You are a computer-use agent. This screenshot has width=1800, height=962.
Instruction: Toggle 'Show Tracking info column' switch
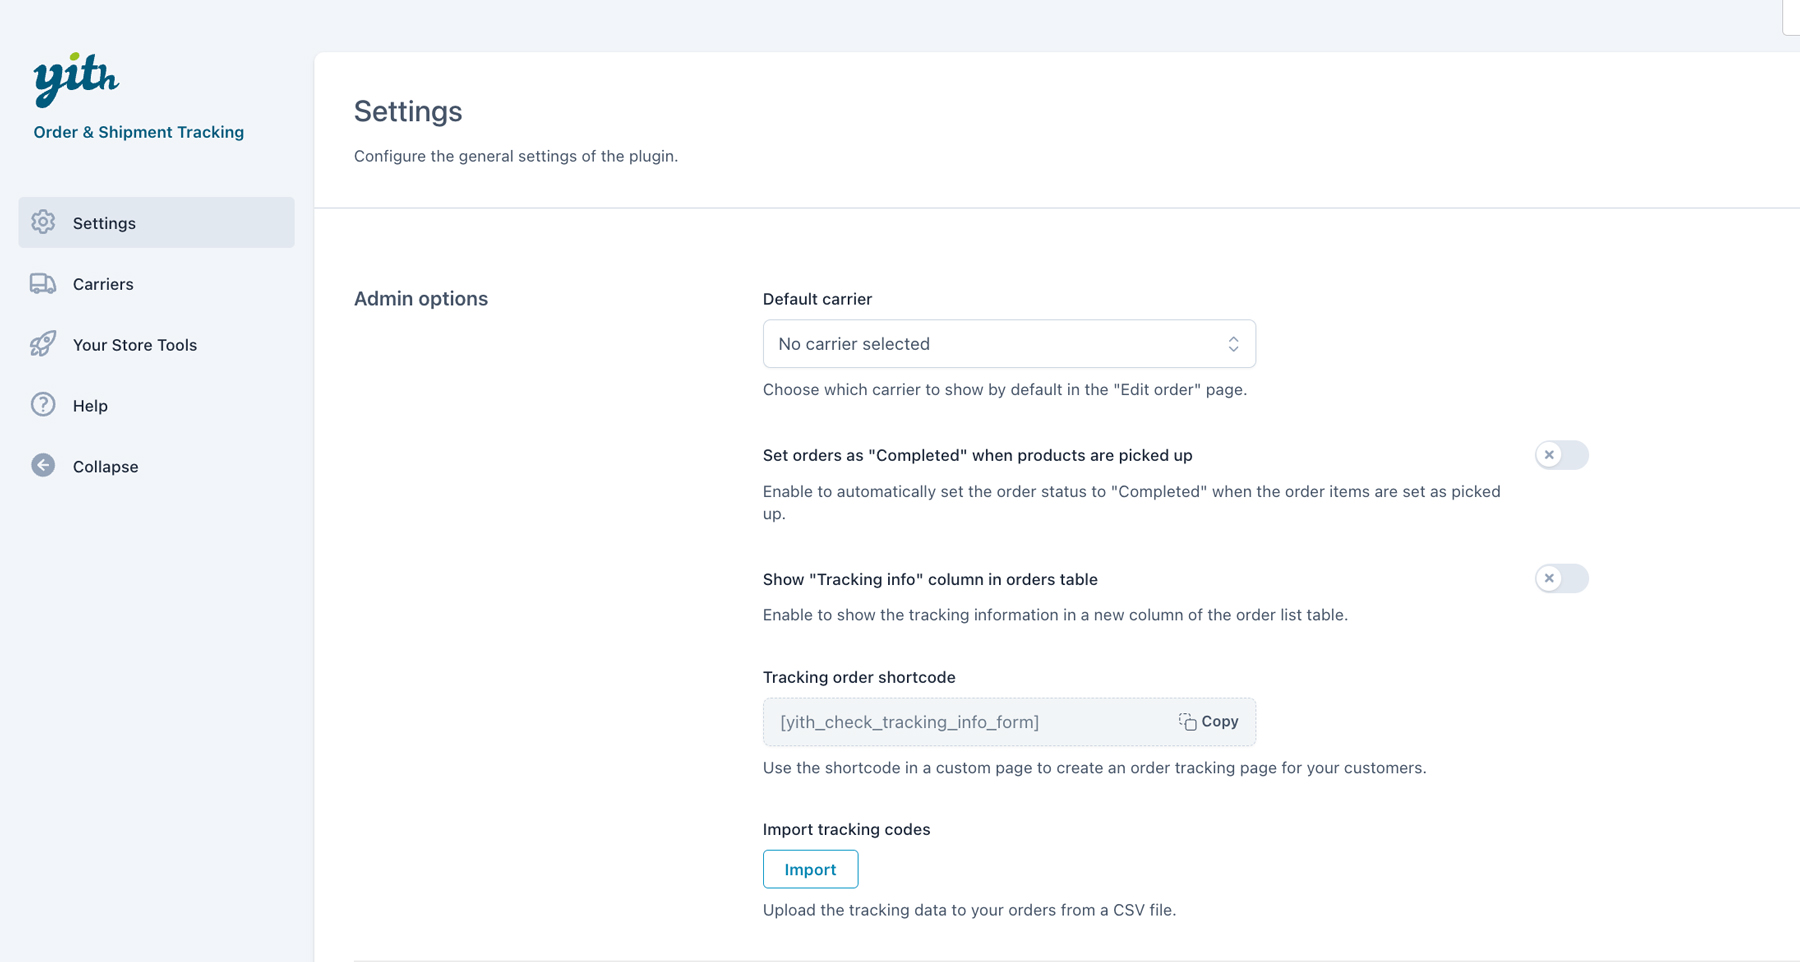click(1561, 579)
